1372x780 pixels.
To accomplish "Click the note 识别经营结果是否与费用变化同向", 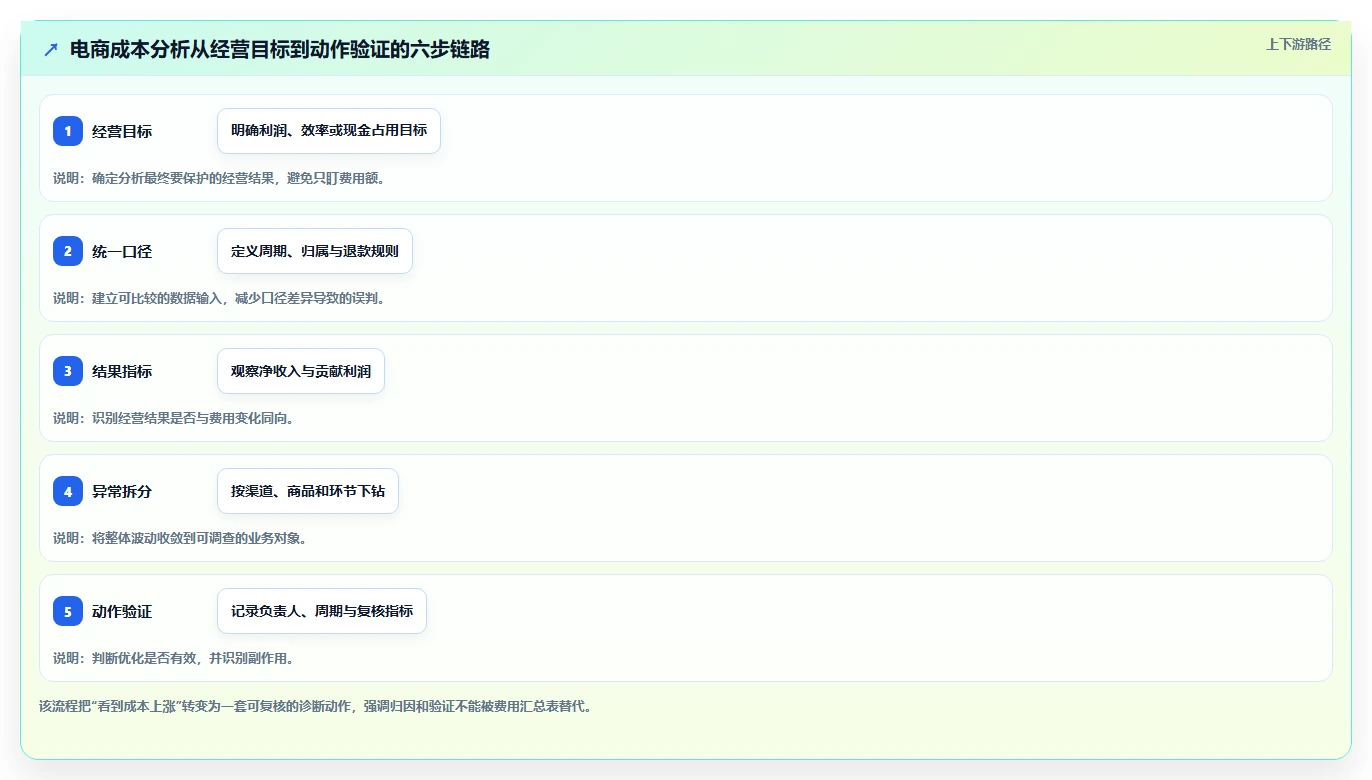I will click(174, 418).
